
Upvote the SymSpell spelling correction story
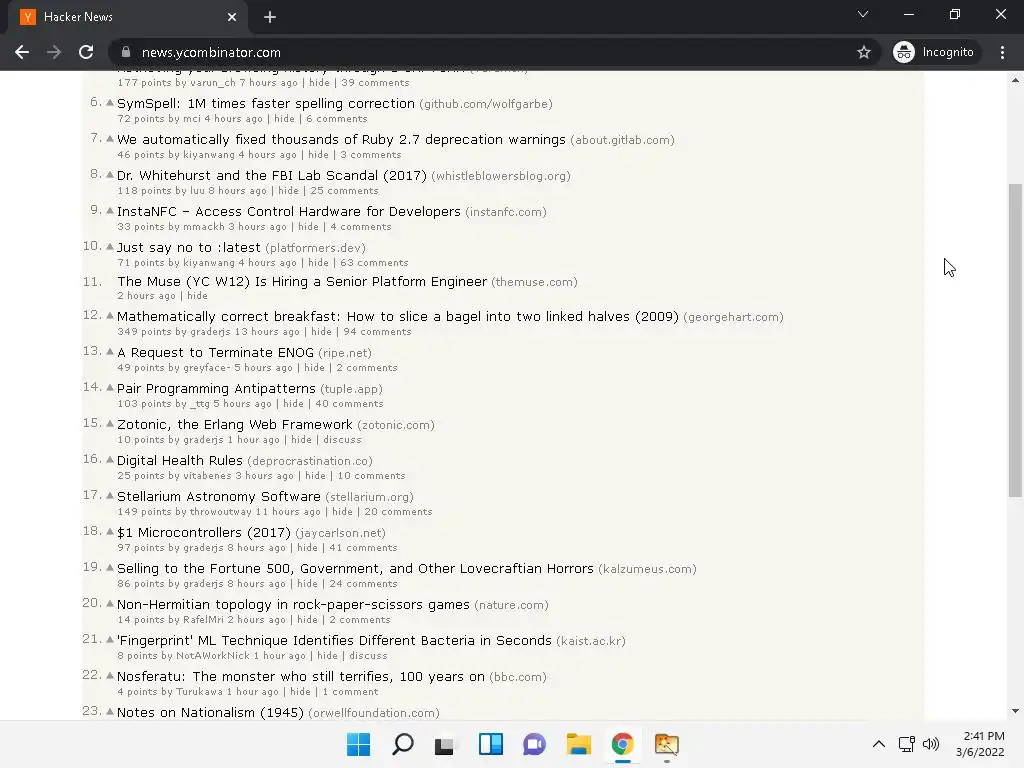pos(110,103)
